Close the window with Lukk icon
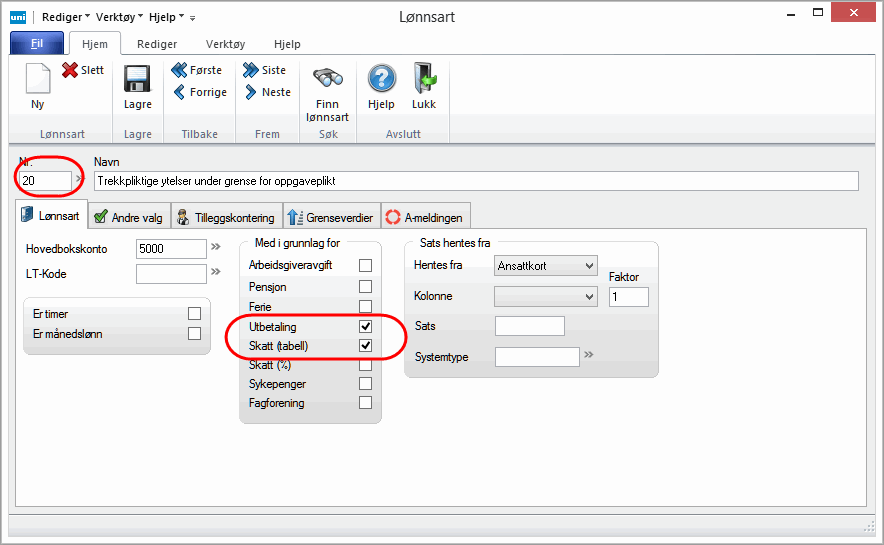The height and width of the screenshot is (545, 884). pos(424,80)
